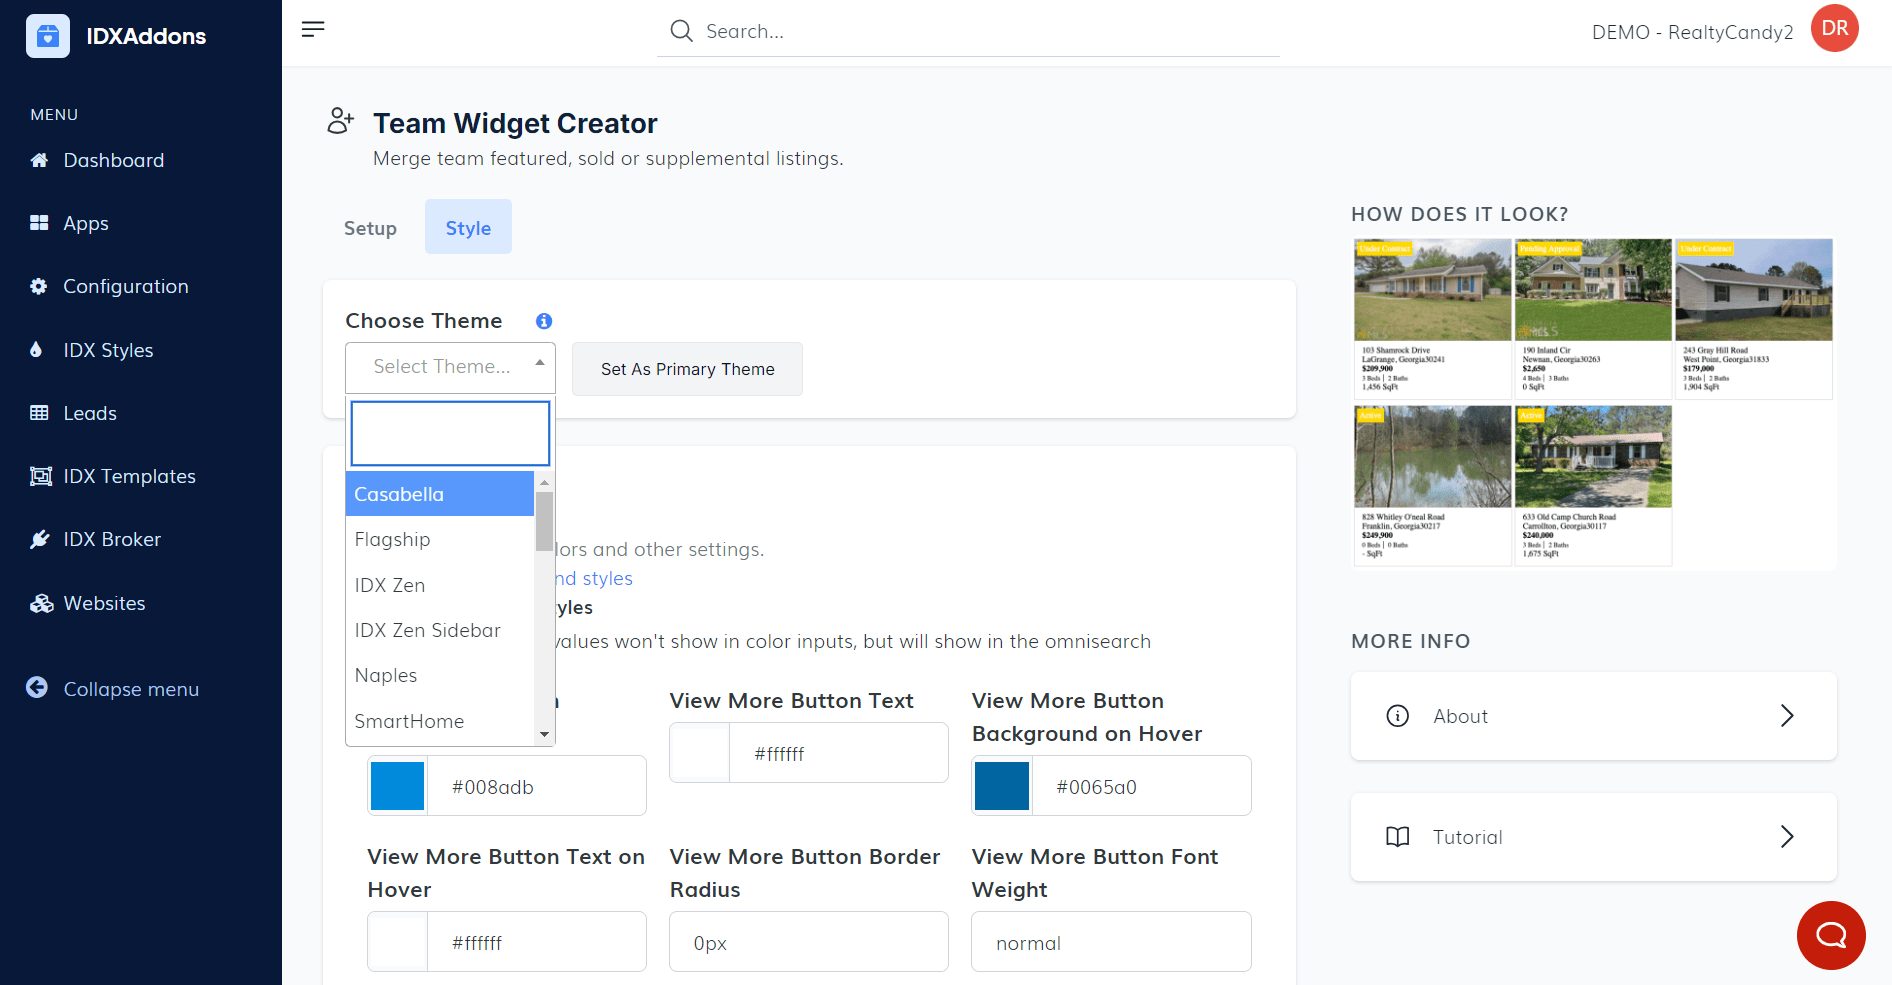Click the Collapse menu arrow icon
The image size is (1892, 985).
click(x=37, y=688)
